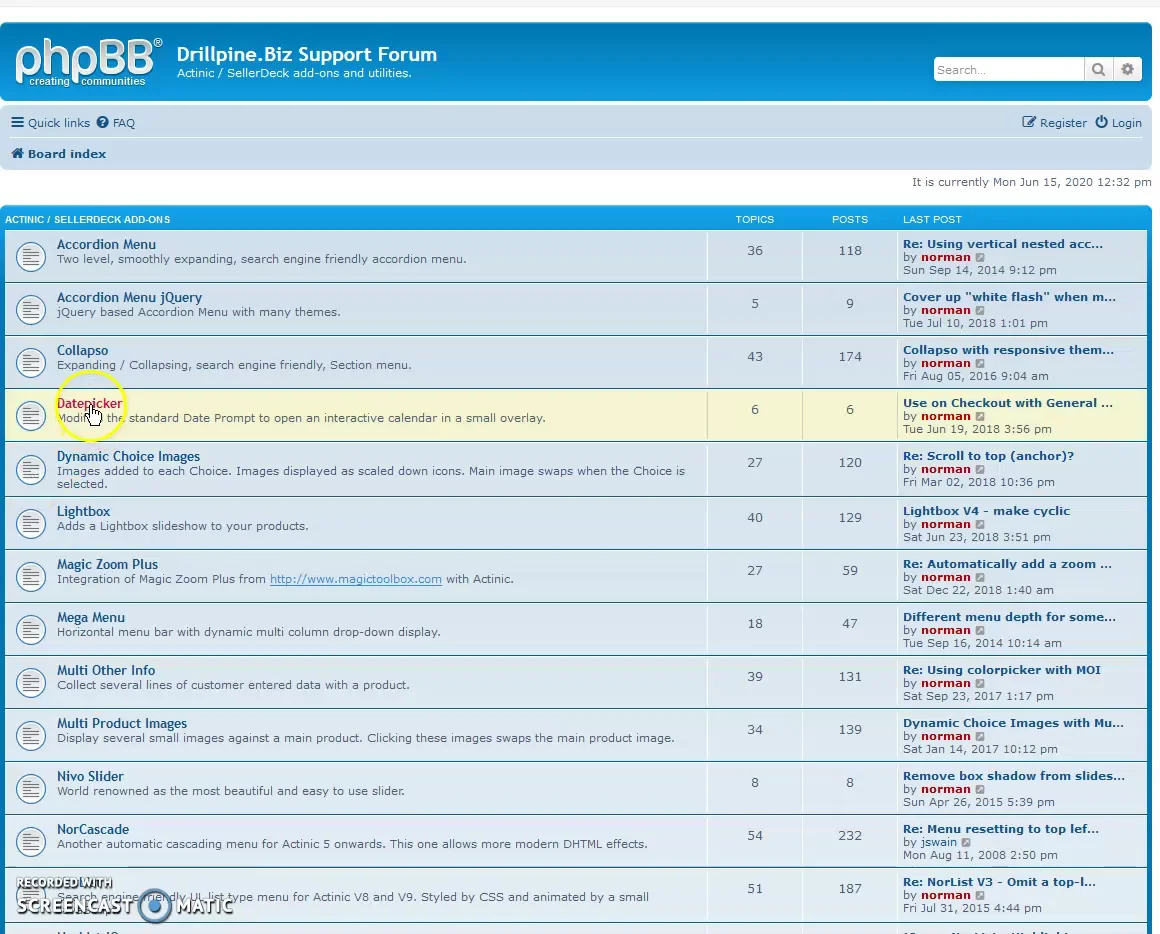Click the view-latest-post icon in Mega Menu row
Screen dimensions: 1160x934
tap(980, 631)
